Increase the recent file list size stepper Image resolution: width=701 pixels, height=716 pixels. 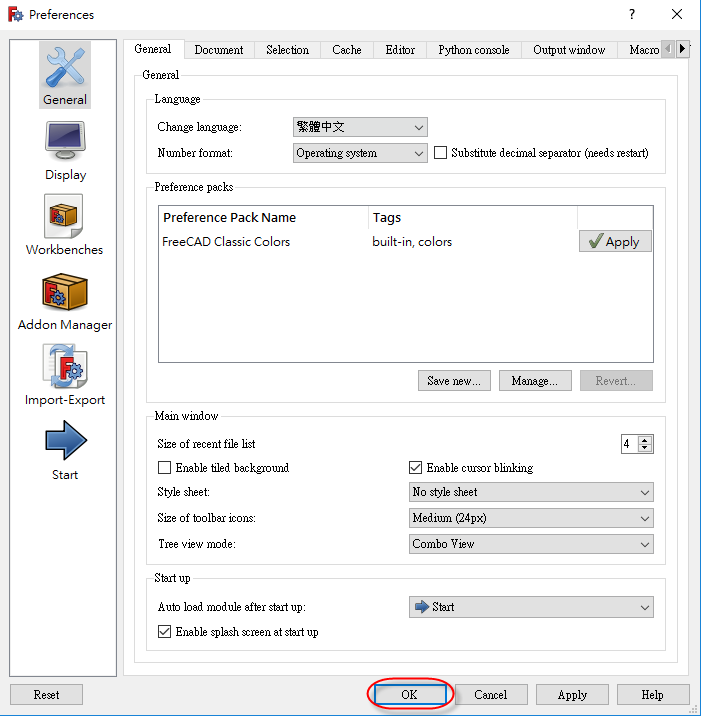[645, 440]
